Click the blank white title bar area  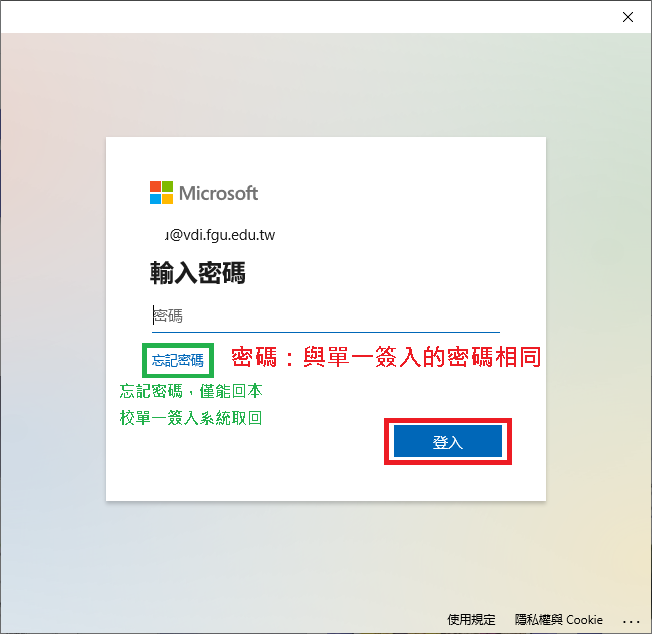point(291,17)
